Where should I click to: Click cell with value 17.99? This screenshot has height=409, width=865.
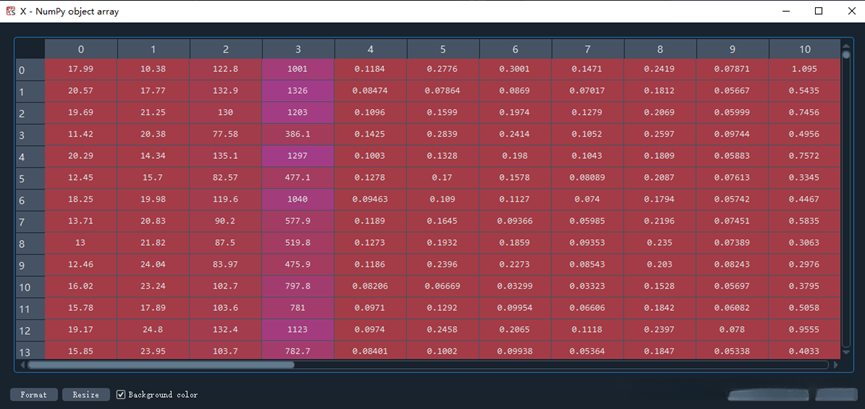click(x=81, y=70)
